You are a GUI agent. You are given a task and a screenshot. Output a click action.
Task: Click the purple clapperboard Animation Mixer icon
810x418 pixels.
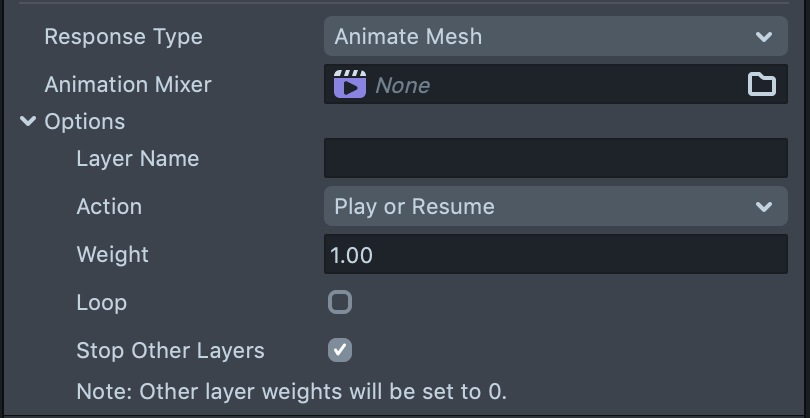pos(349,85)
